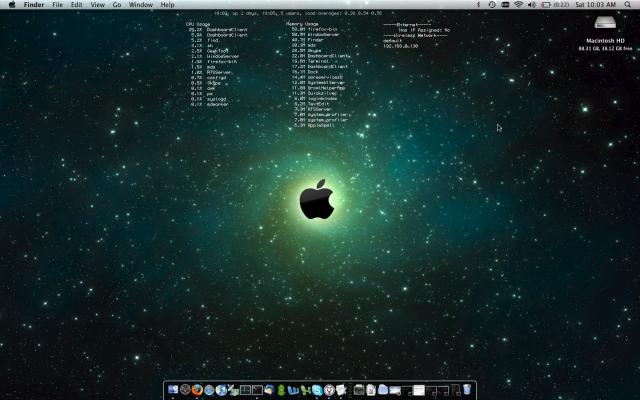
Task: Open the File menu
Action: [x=58, y=4]
